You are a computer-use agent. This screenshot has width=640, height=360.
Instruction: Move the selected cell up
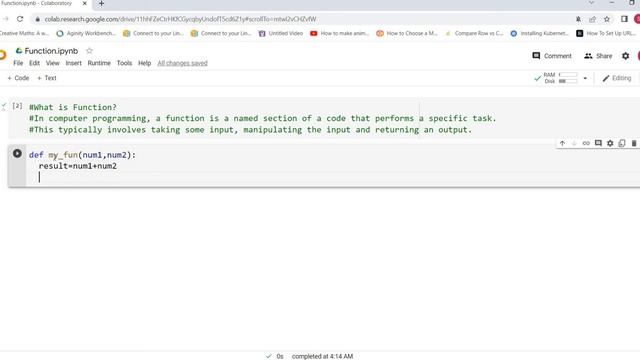(x=562, y=143)
